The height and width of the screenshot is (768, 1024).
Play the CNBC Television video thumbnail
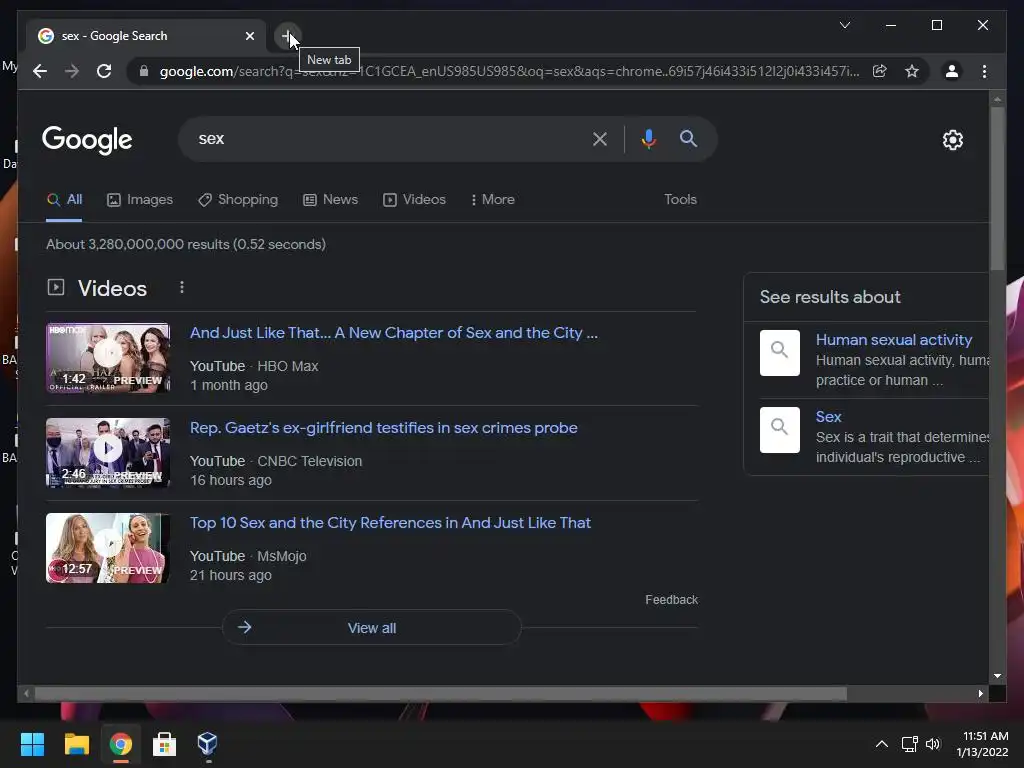pyautogui.click(x=108, y=453)
